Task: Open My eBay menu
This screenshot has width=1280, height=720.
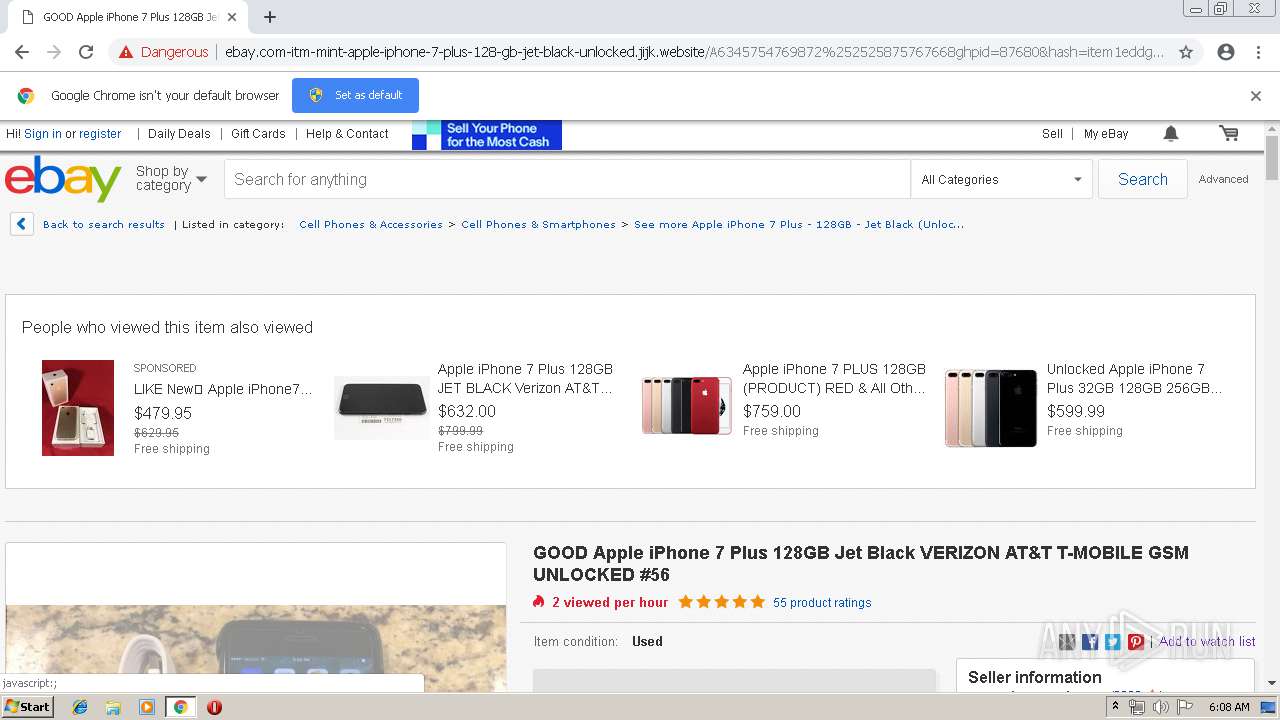Action: pyautogui.click(x=1106, y=133)
